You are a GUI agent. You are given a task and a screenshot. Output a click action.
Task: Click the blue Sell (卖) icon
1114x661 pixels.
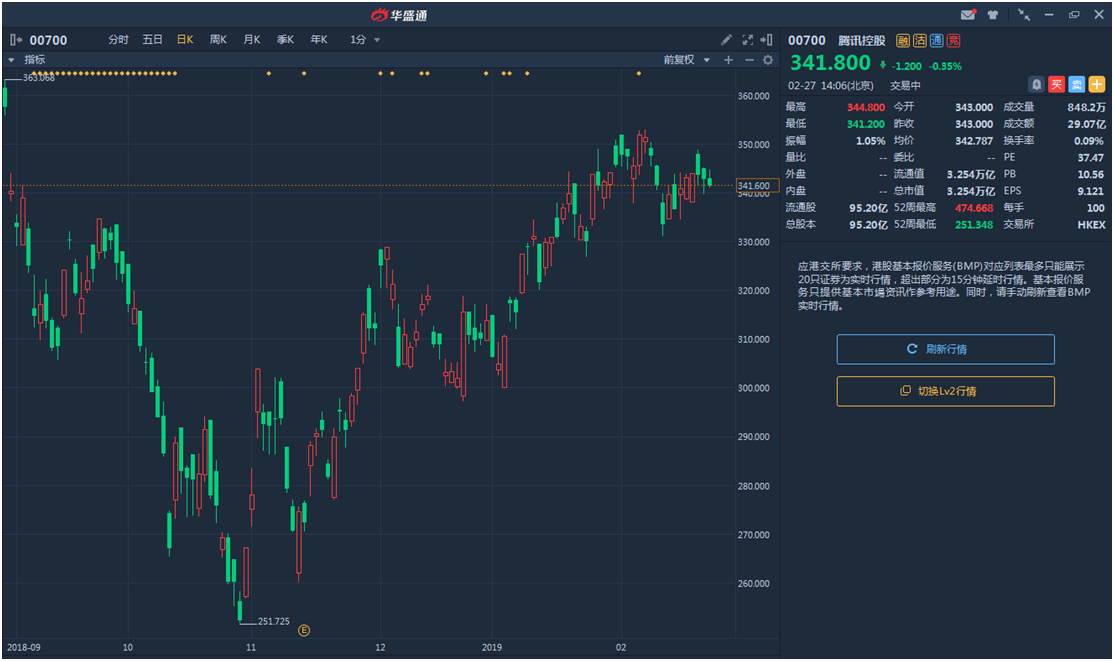[x=1077, y=85]
